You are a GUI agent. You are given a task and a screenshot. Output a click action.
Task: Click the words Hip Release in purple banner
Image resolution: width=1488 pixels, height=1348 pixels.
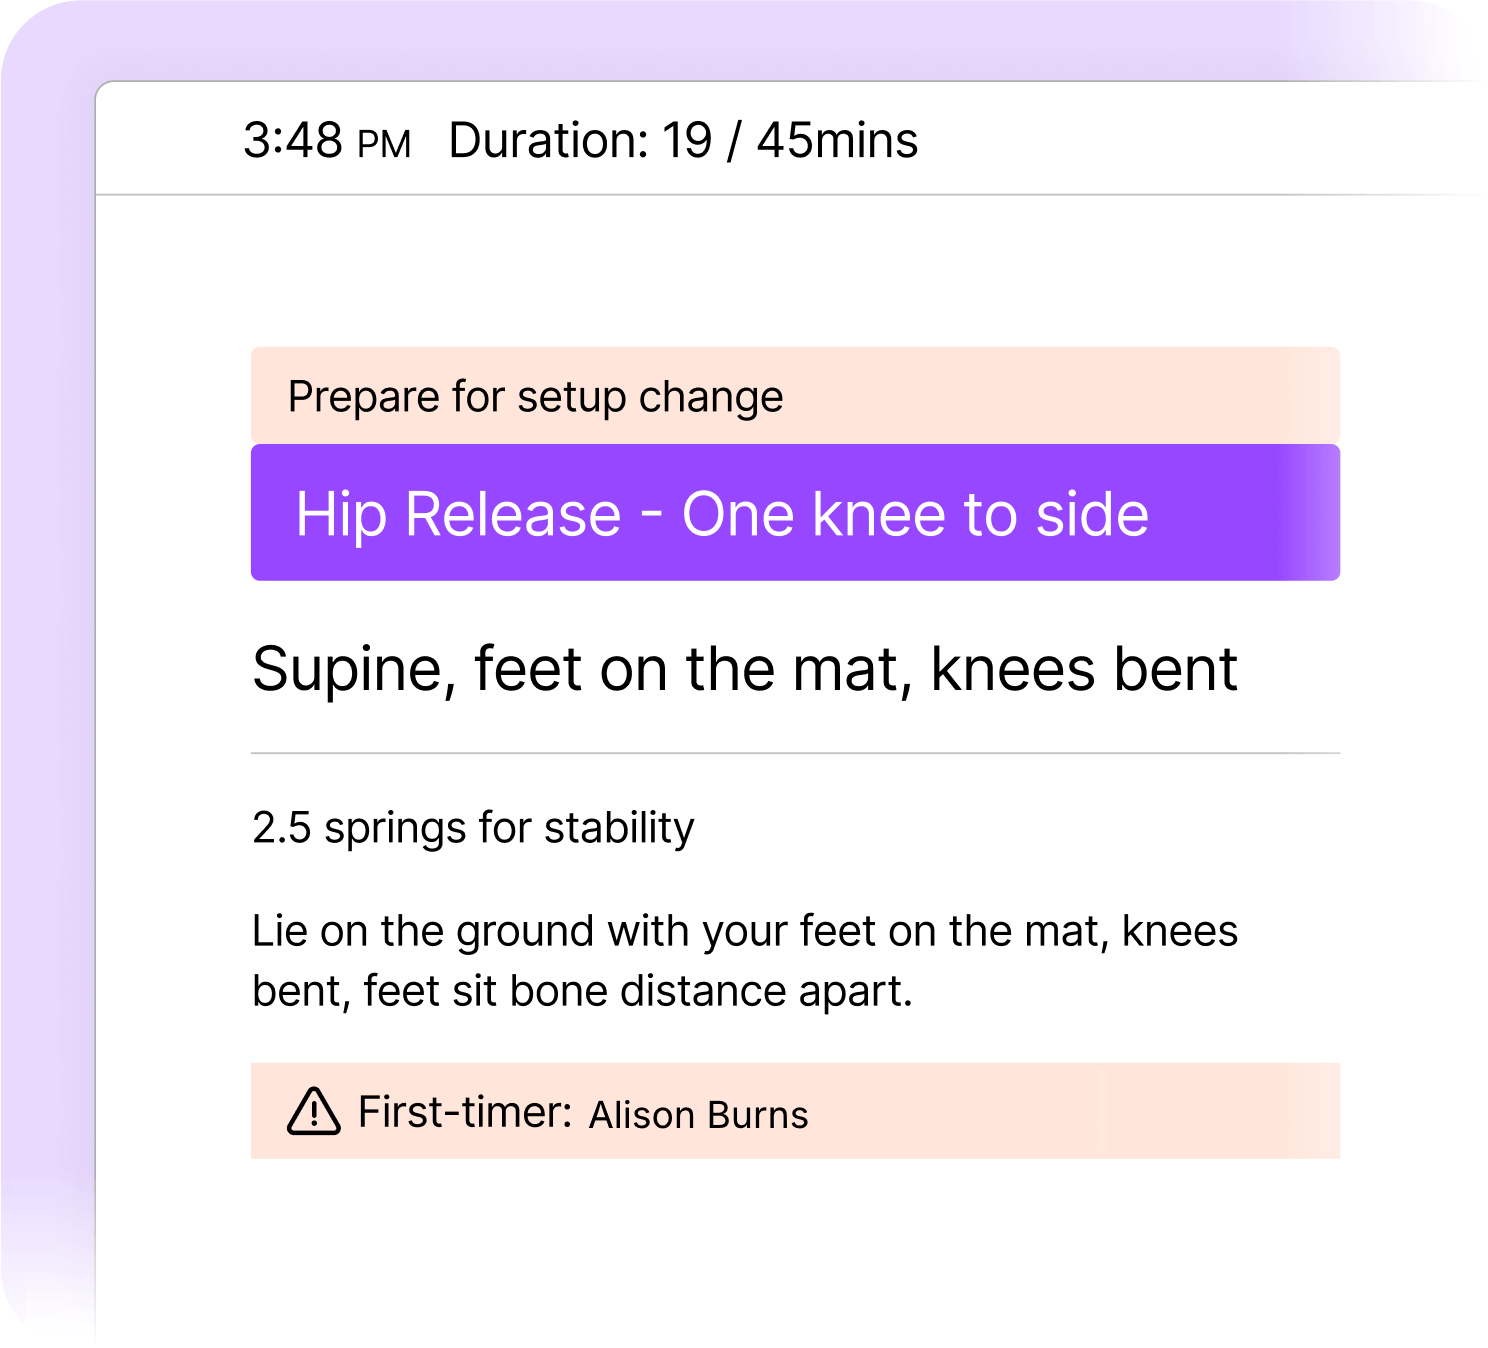click(458, 514)
